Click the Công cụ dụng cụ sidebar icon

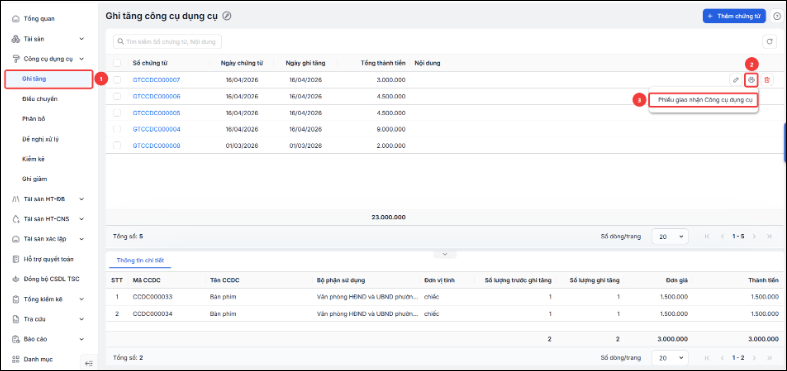click(15, 59)
